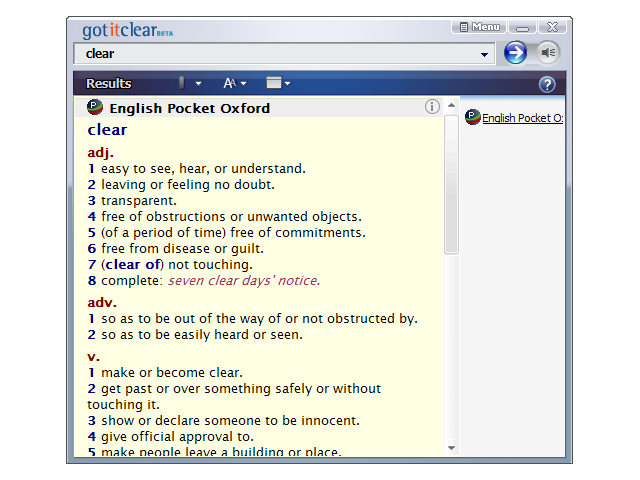Click 'show or declare someone to be innocent.'
The width and height of the screenshot is (640, 480).
pos(231,421)
